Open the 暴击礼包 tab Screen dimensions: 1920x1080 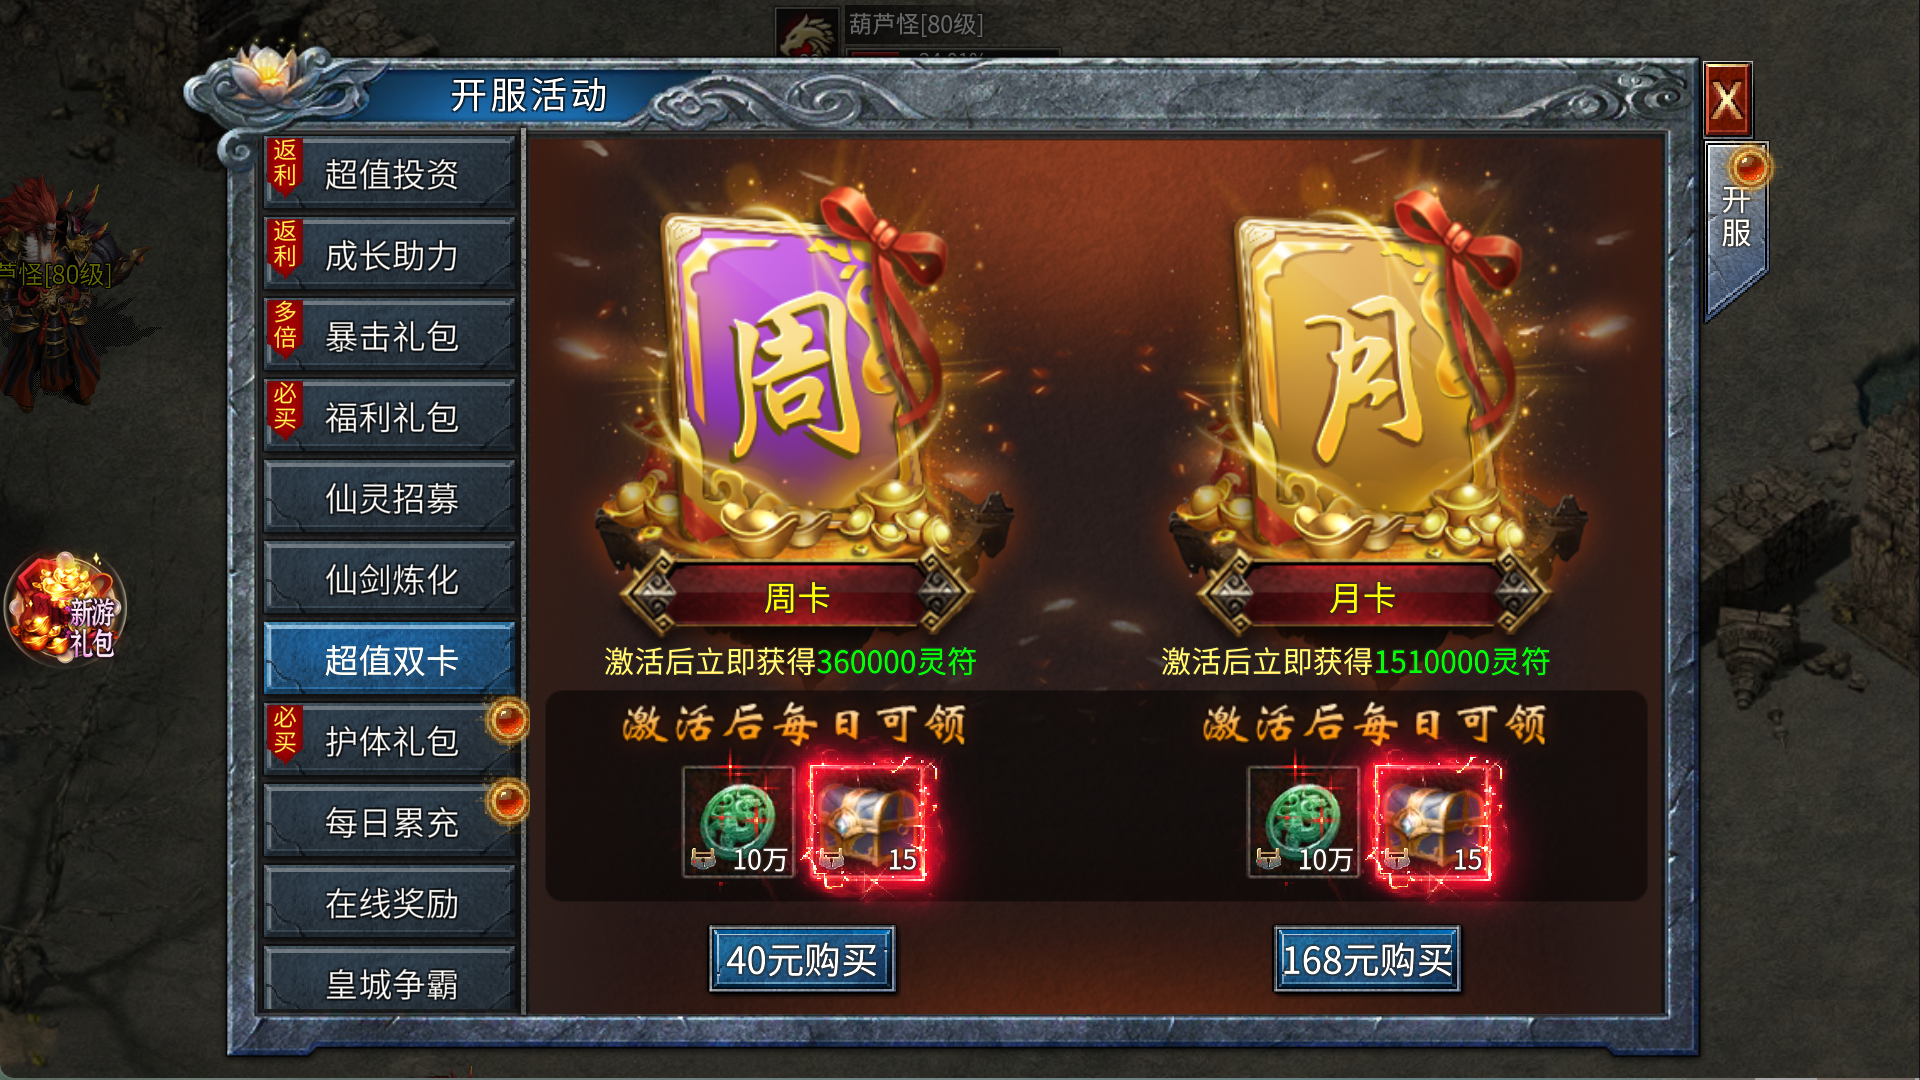point(390,336)
